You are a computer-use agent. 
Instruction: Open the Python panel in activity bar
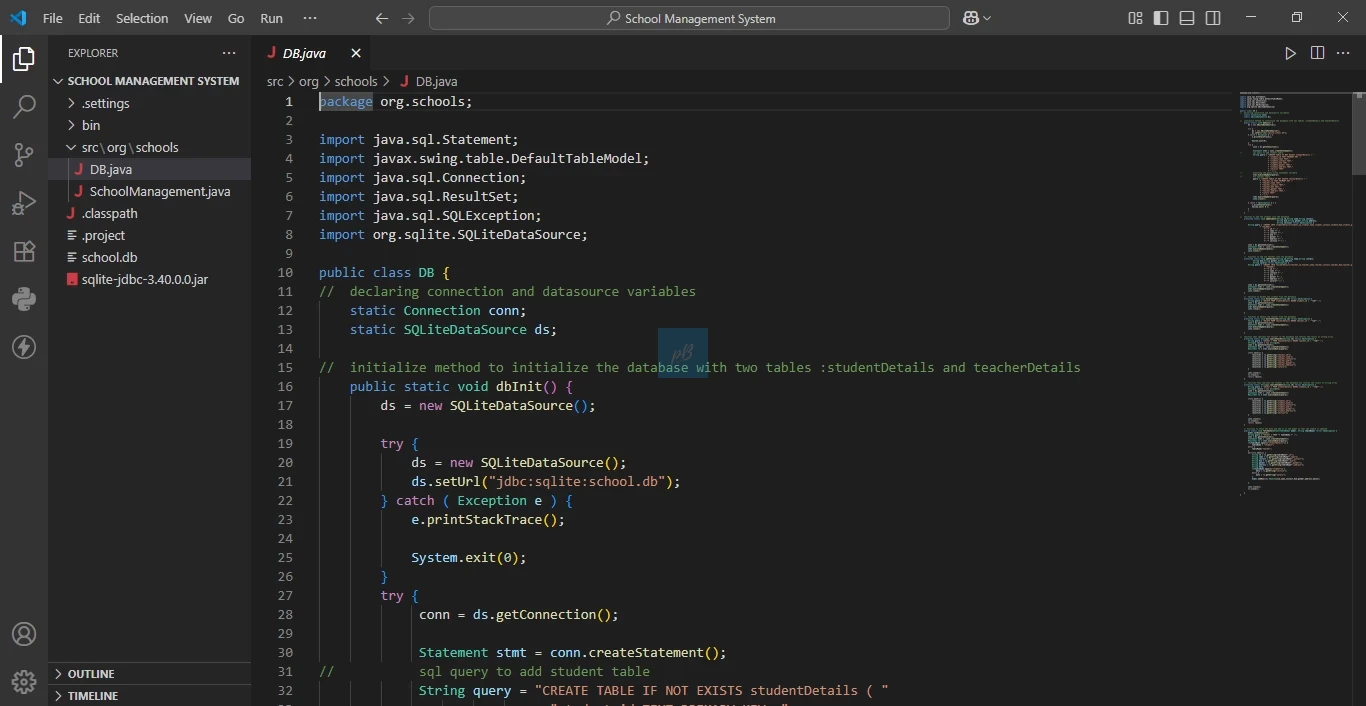[x=24, y=299]
